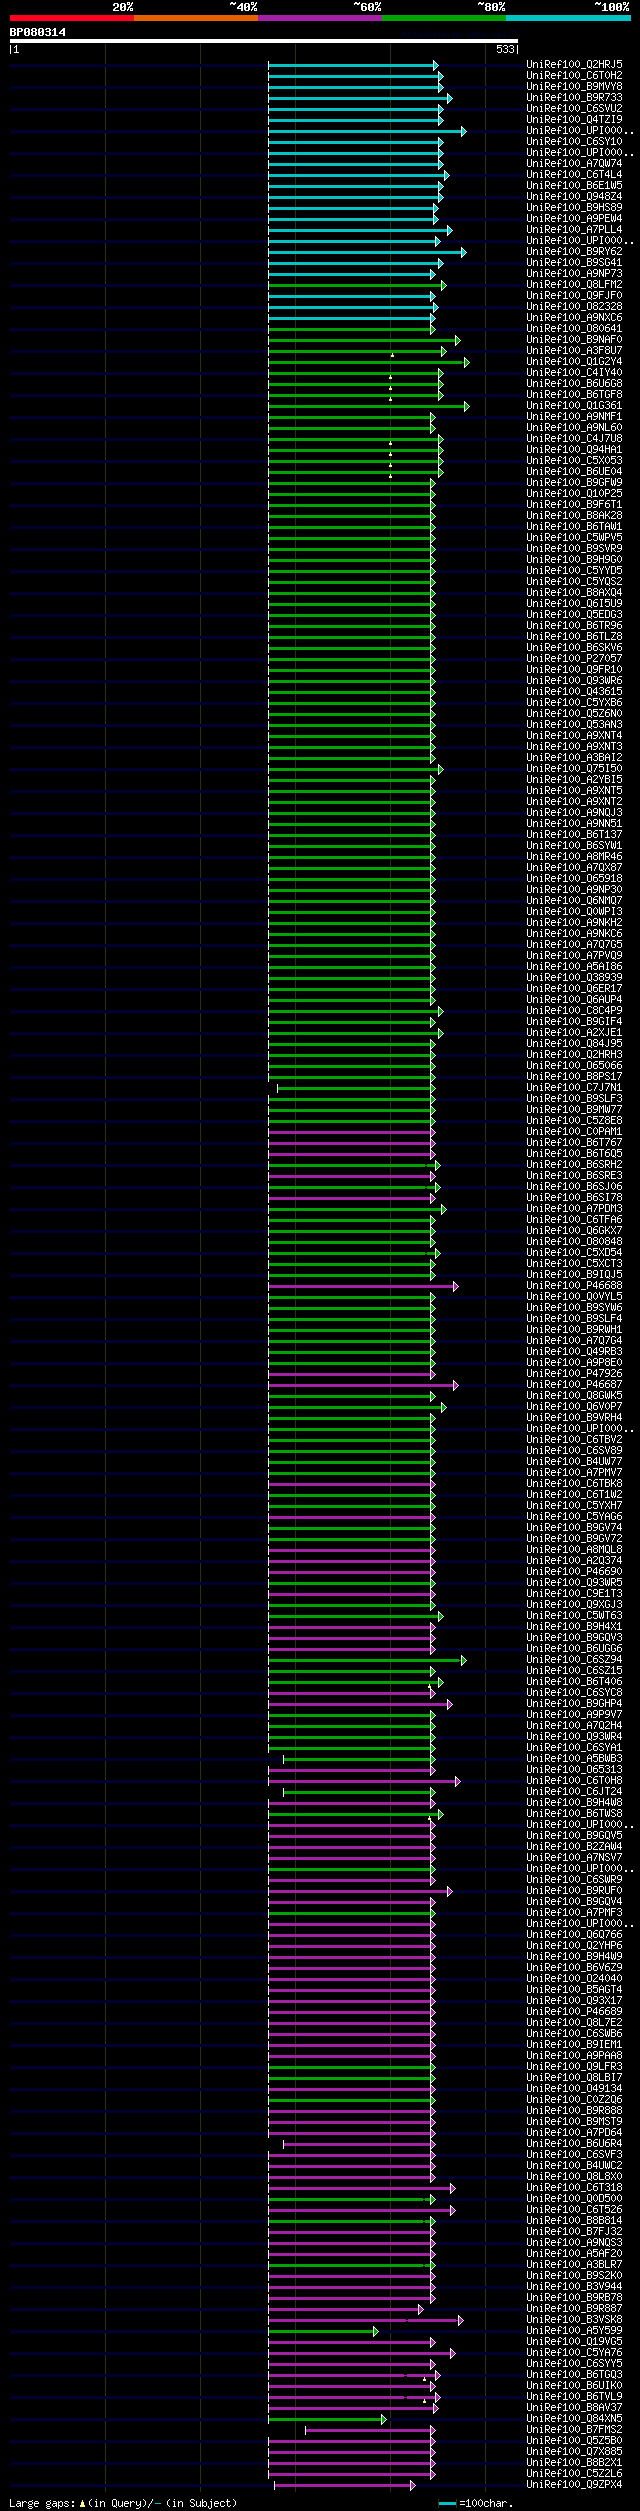Click label UniRef100_B9HS89
Image resolution: width=640 pixels, height=2511 pixels.
pos(574,207)
